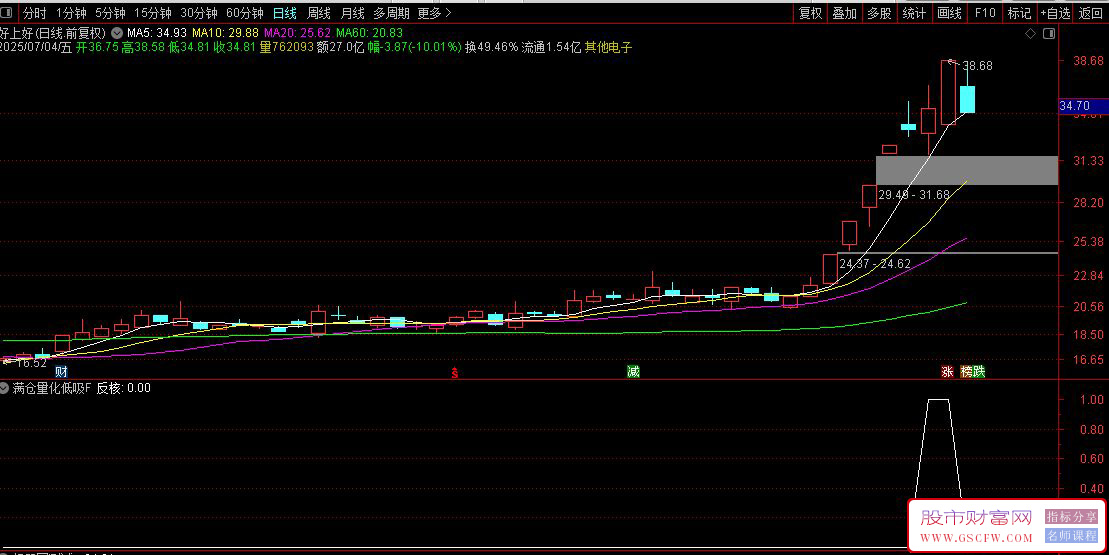Screen dimensions: 1109x555
Task: Select the 30分钟 period tab
Action: click(x=199, y=13)
